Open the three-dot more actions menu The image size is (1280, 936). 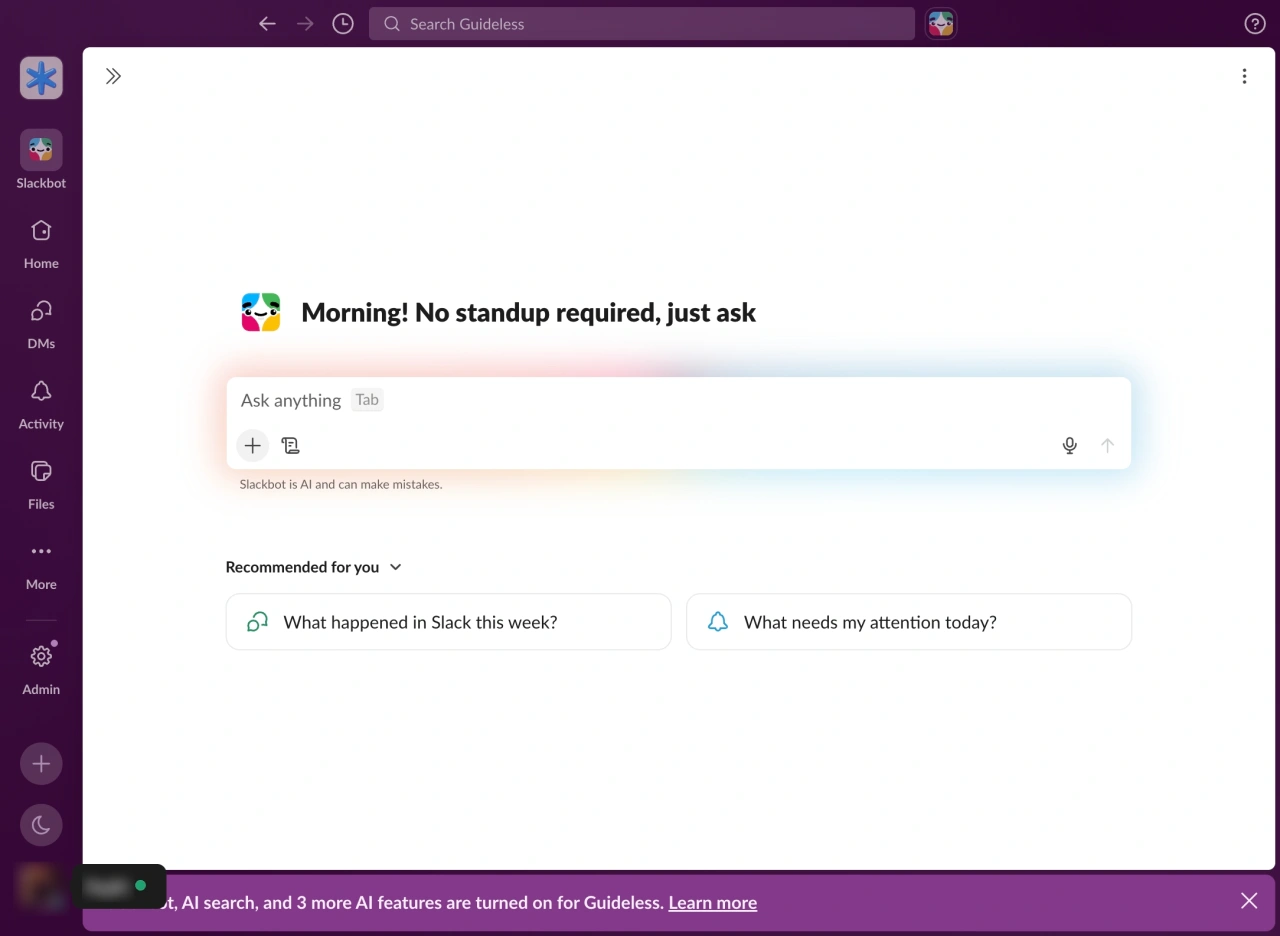(1244, 76)
